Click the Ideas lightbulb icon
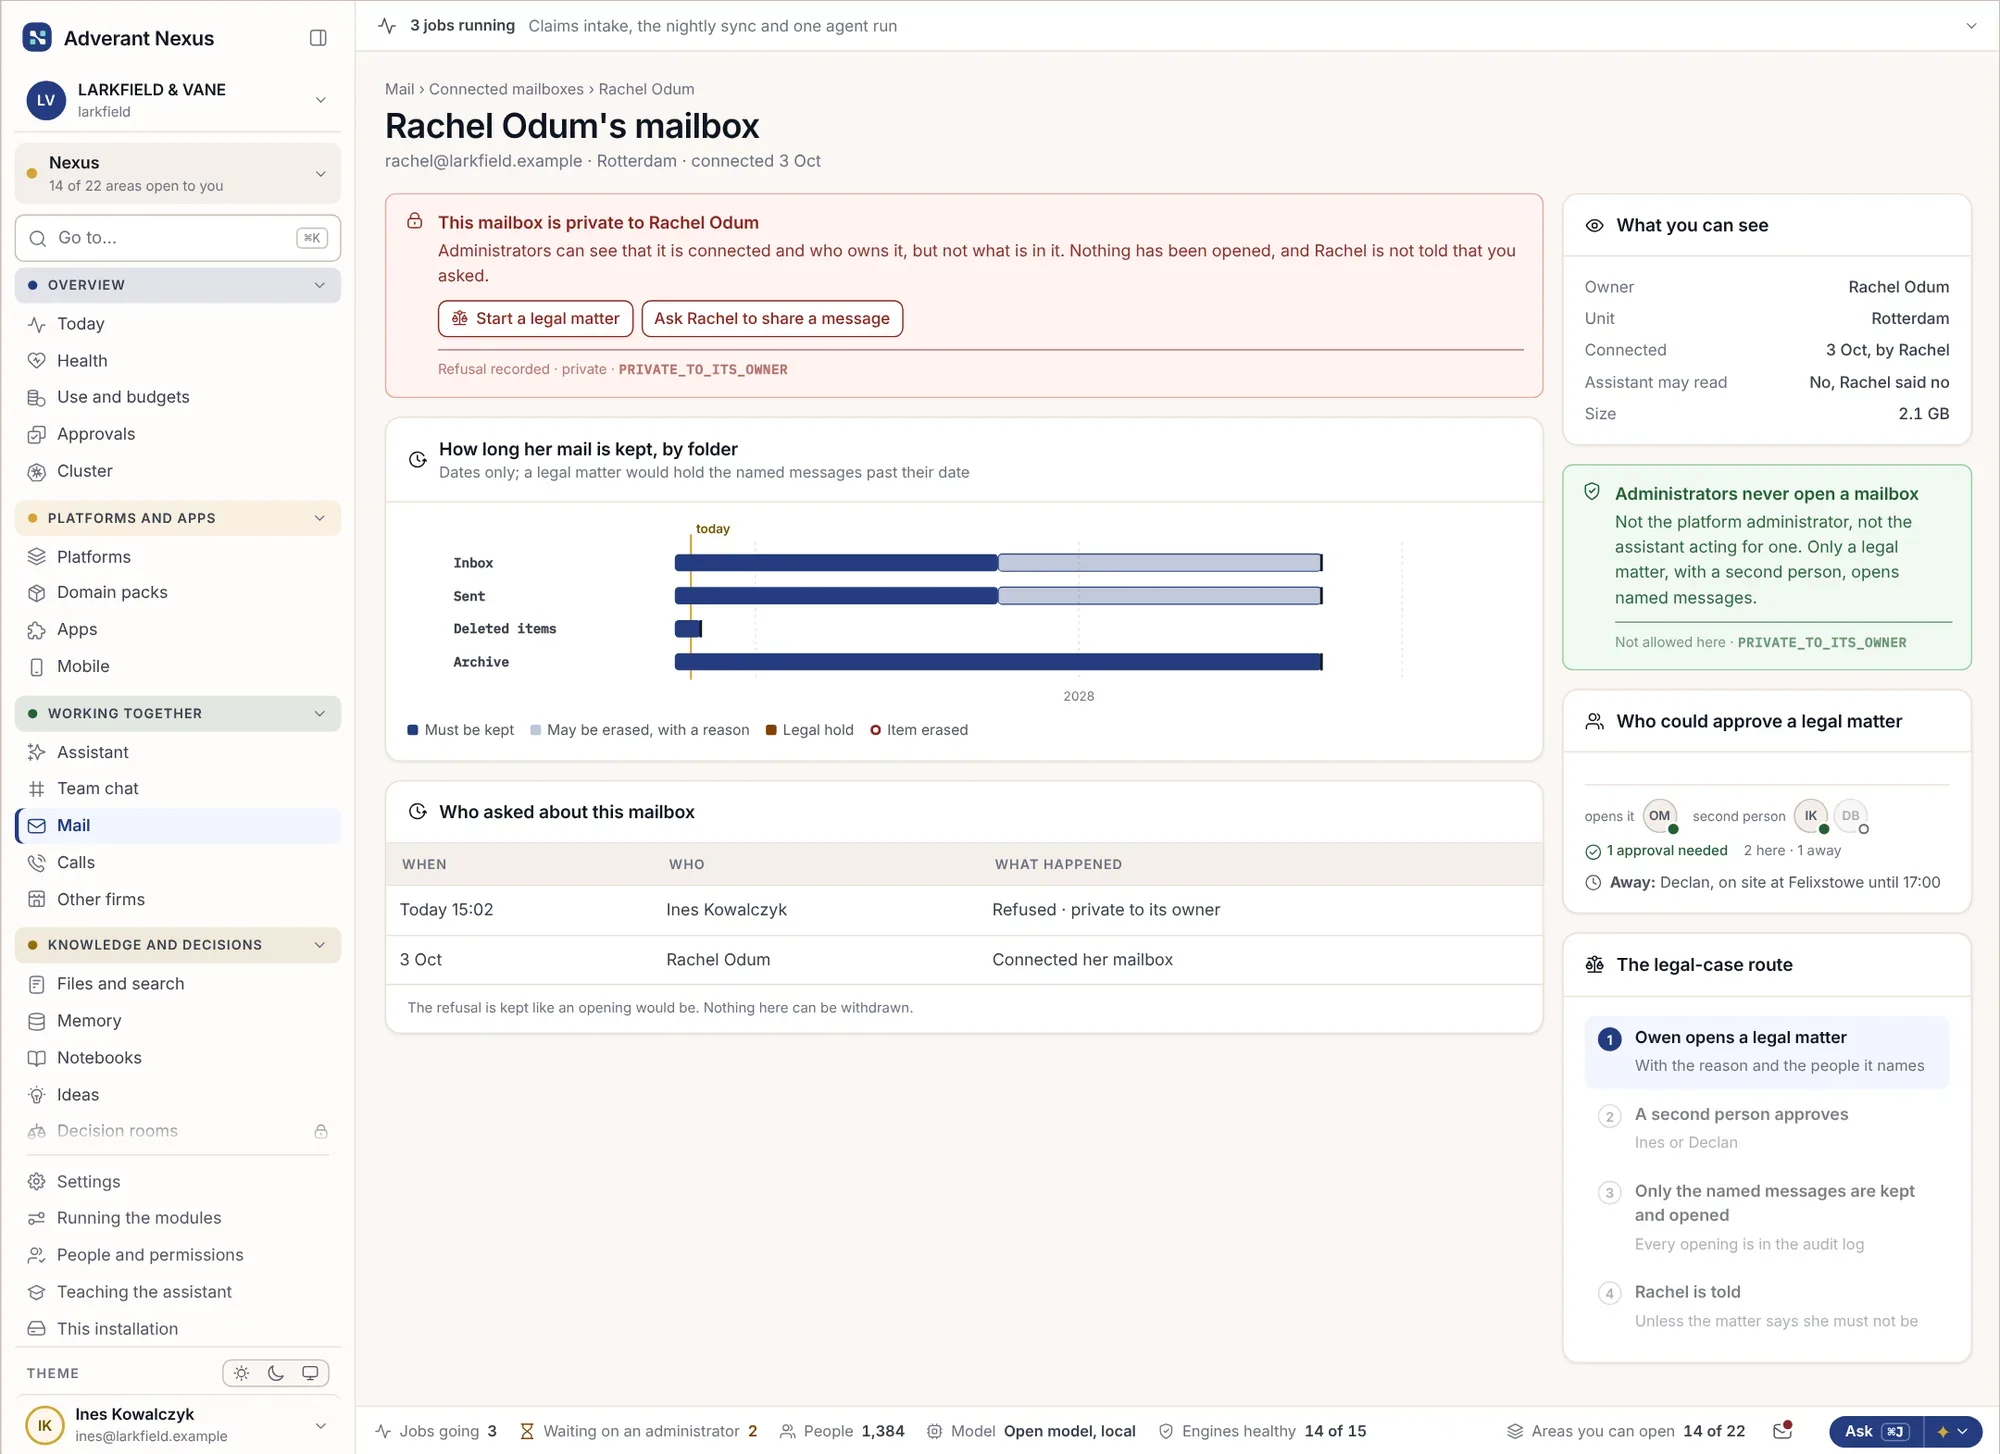The width and height of the screenshot is (2000, 1454). click(37, 1095)
